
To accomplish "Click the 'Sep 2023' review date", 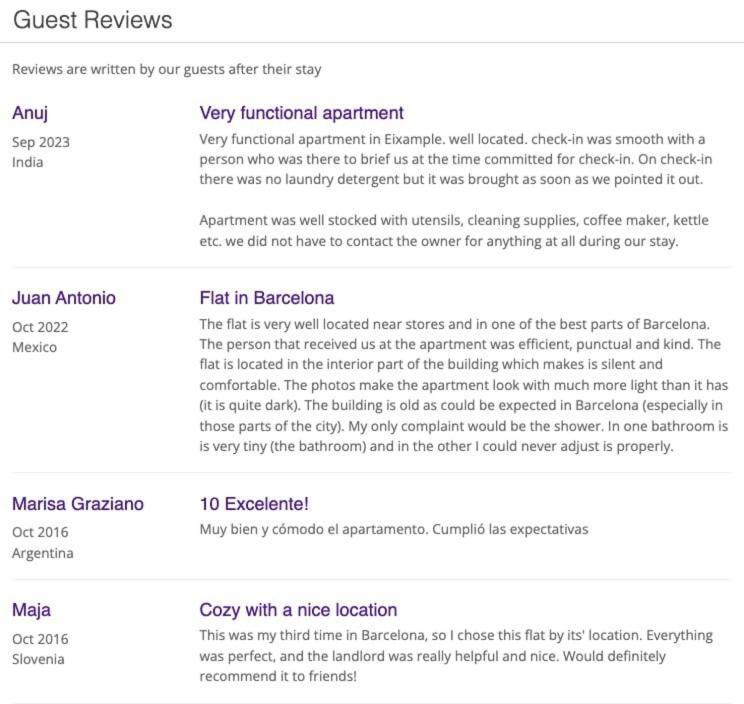I will pyautogui.click(x=41, y=142).
